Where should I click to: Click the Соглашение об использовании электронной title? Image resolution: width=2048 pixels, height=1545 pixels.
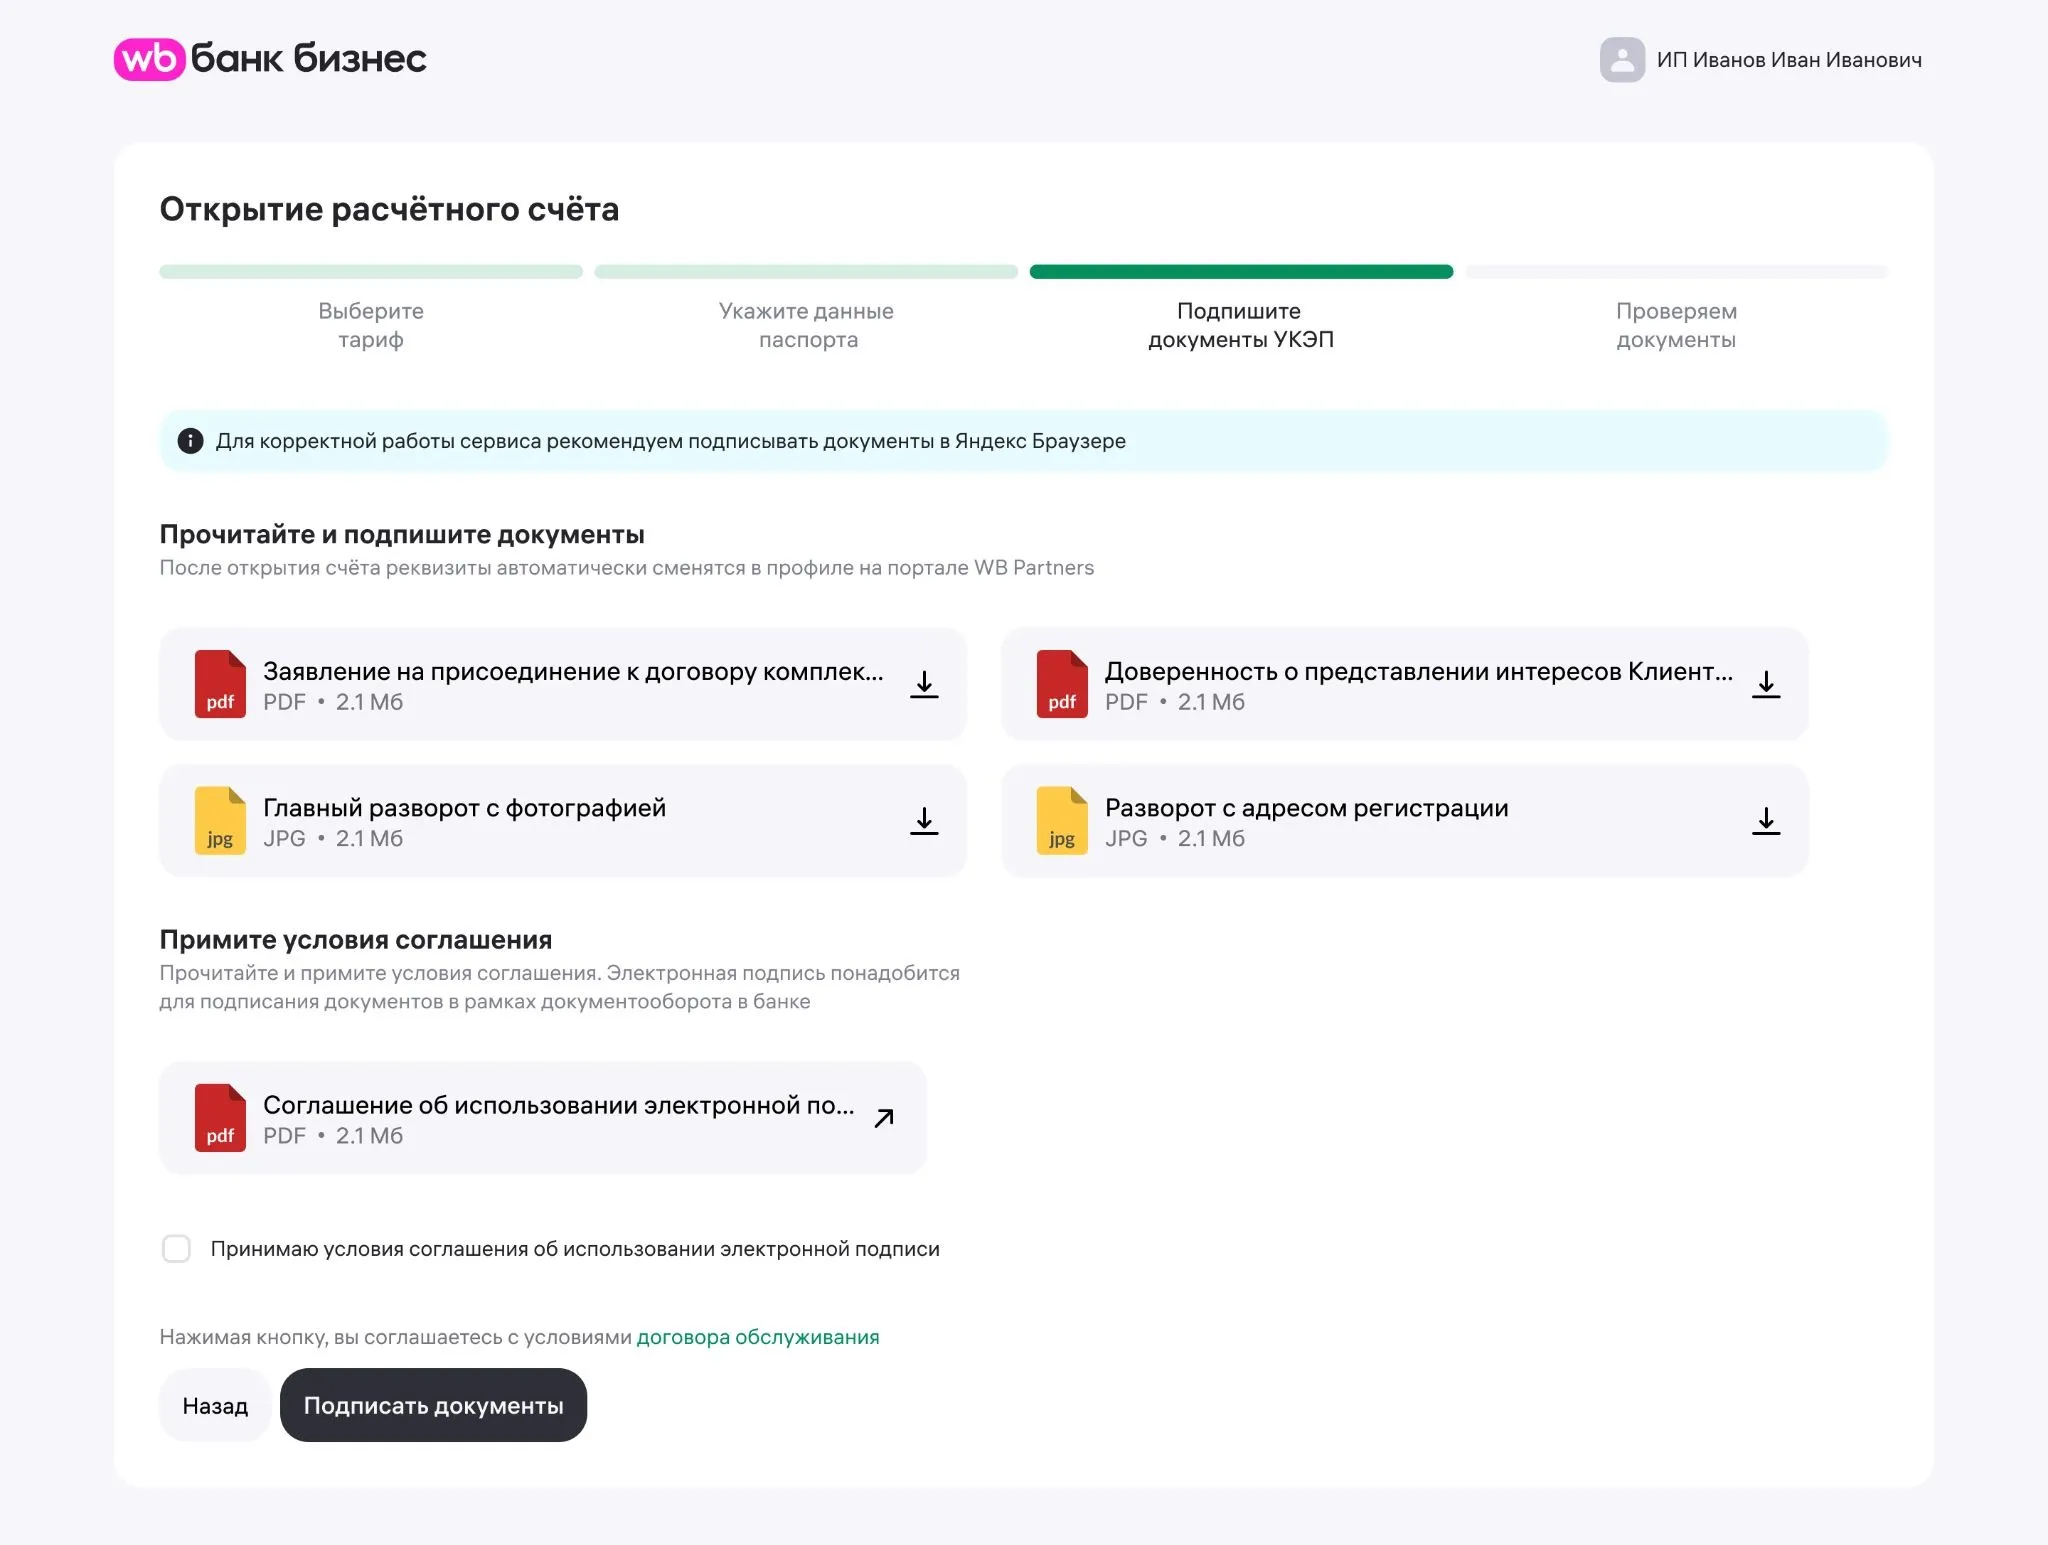[559, 1105]
